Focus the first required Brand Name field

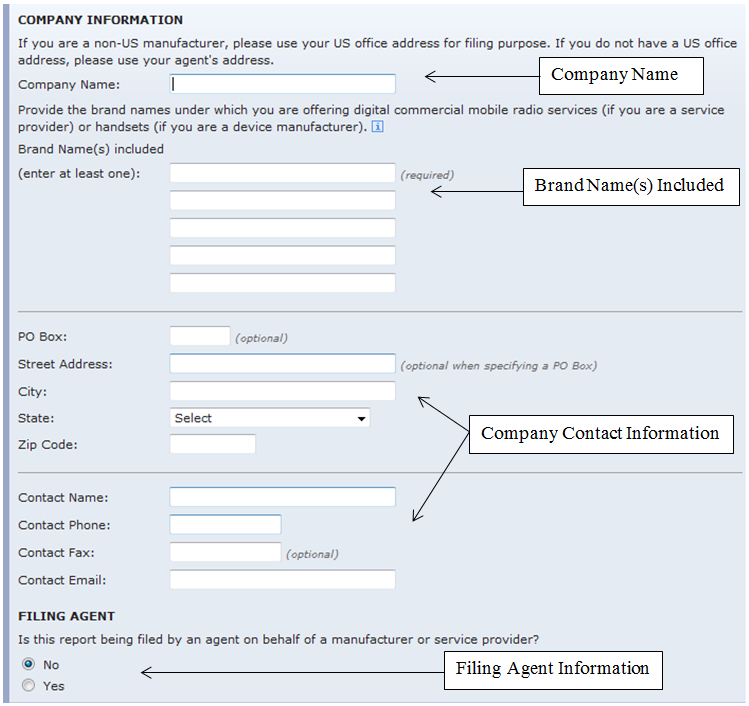click(283, 173)
